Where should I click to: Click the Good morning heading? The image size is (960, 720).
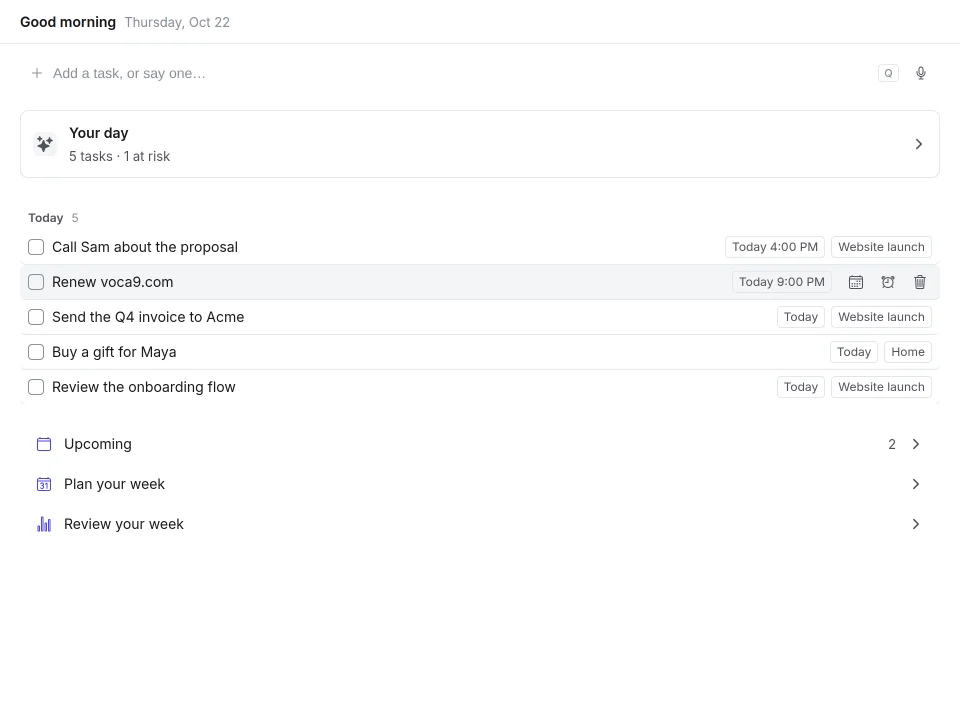(68, 22)
